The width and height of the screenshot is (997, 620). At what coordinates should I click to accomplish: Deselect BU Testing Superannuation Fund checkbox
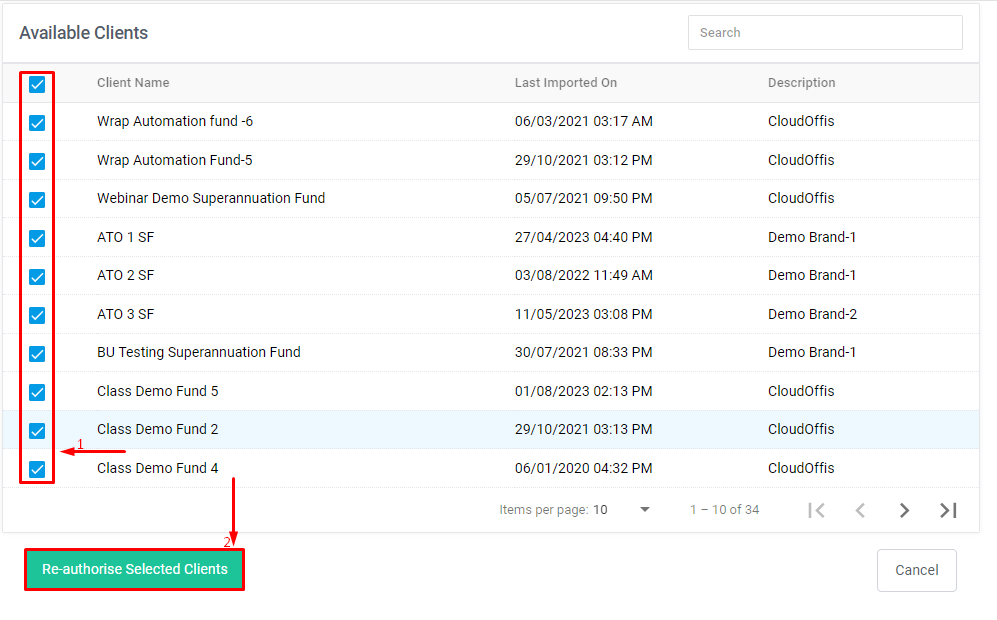[37, 354]
